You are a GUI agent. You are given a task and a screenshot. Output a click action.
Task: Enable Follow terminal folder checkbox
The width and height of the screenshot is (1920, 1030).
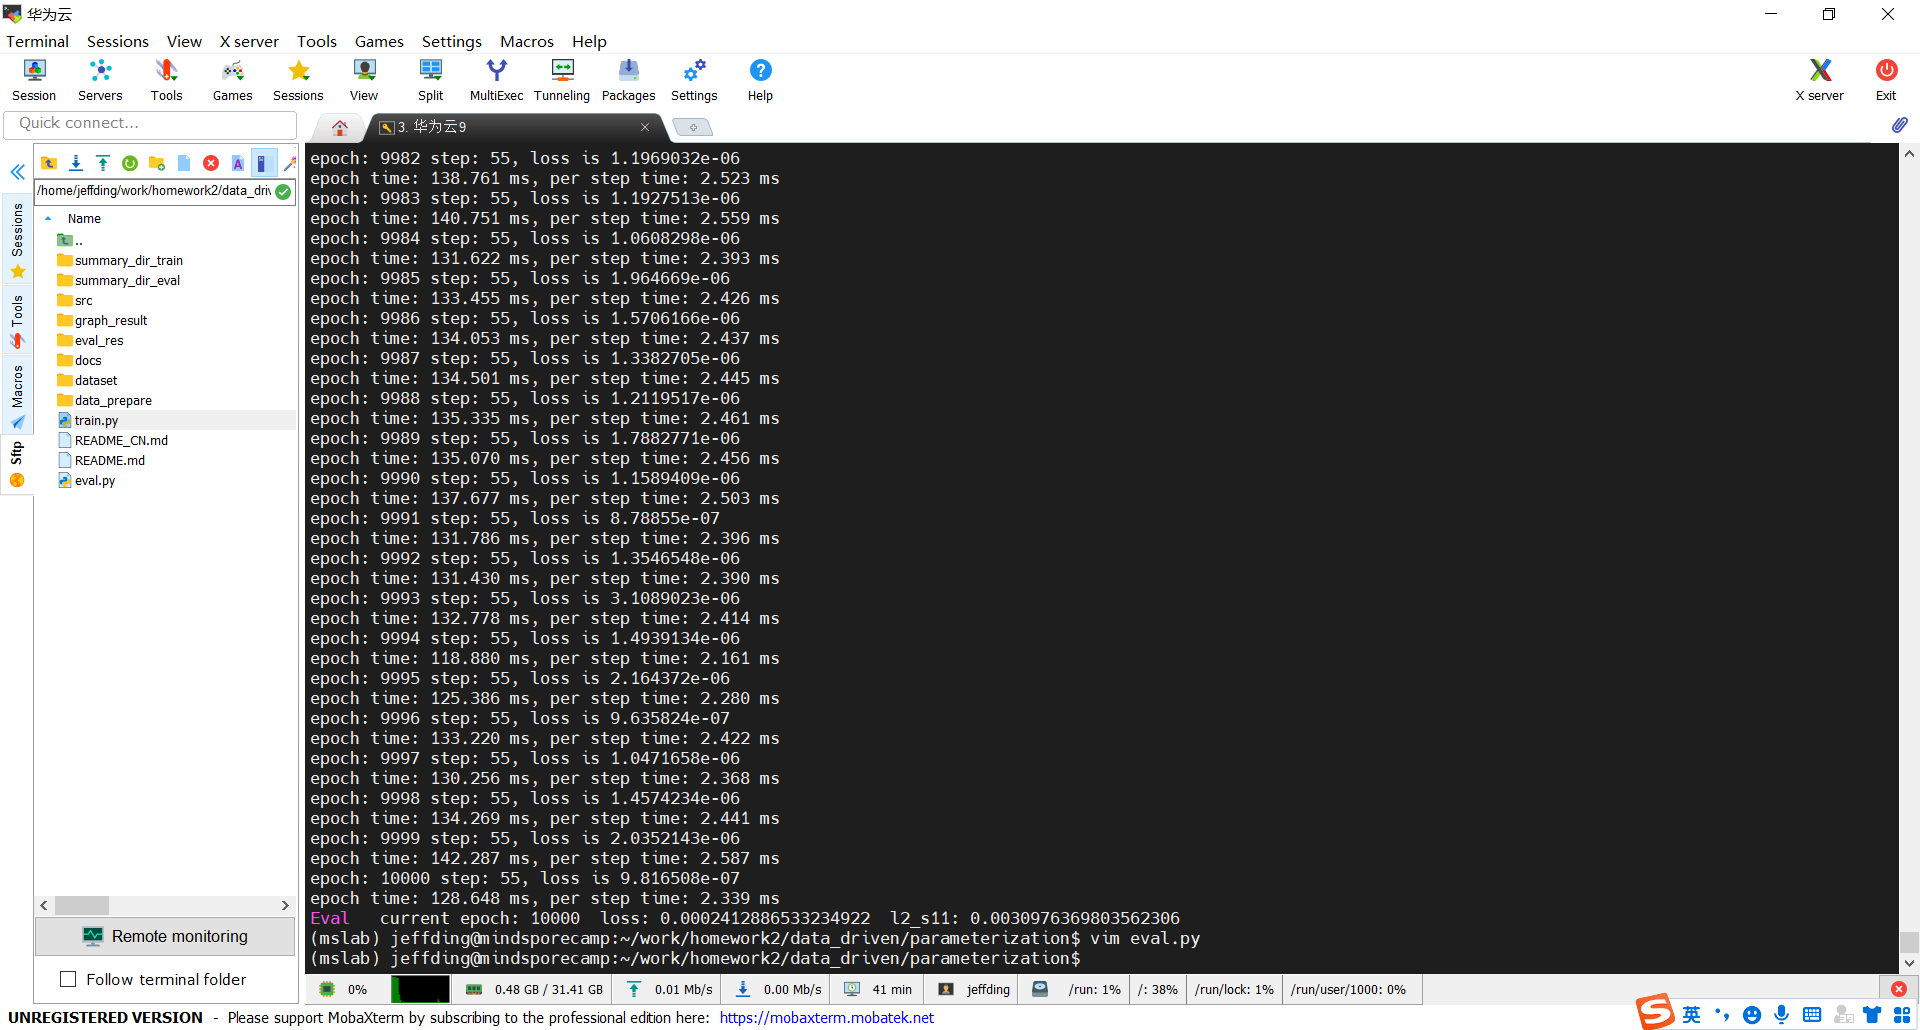tap(68, 979)
